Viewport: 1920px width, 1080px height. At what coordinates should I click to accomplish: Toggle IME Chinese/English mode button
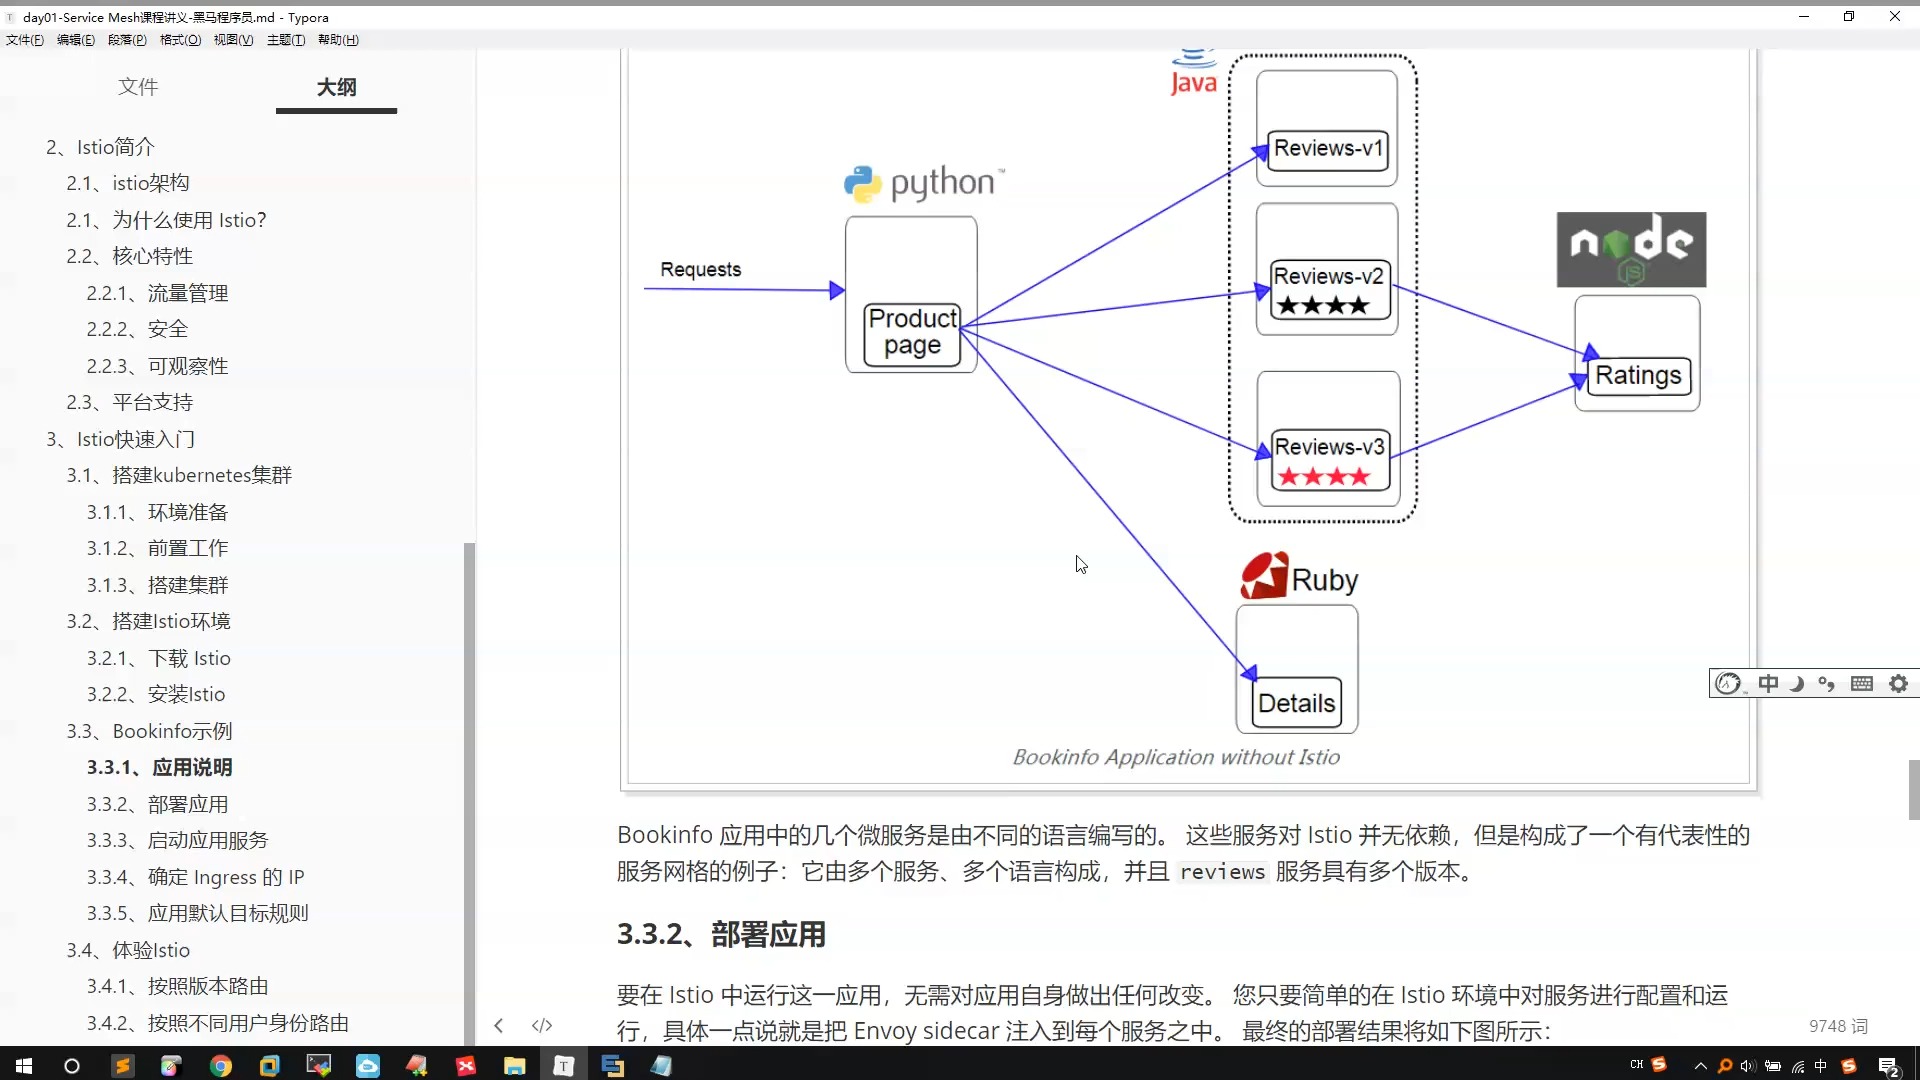click(x=1768, y=684)
